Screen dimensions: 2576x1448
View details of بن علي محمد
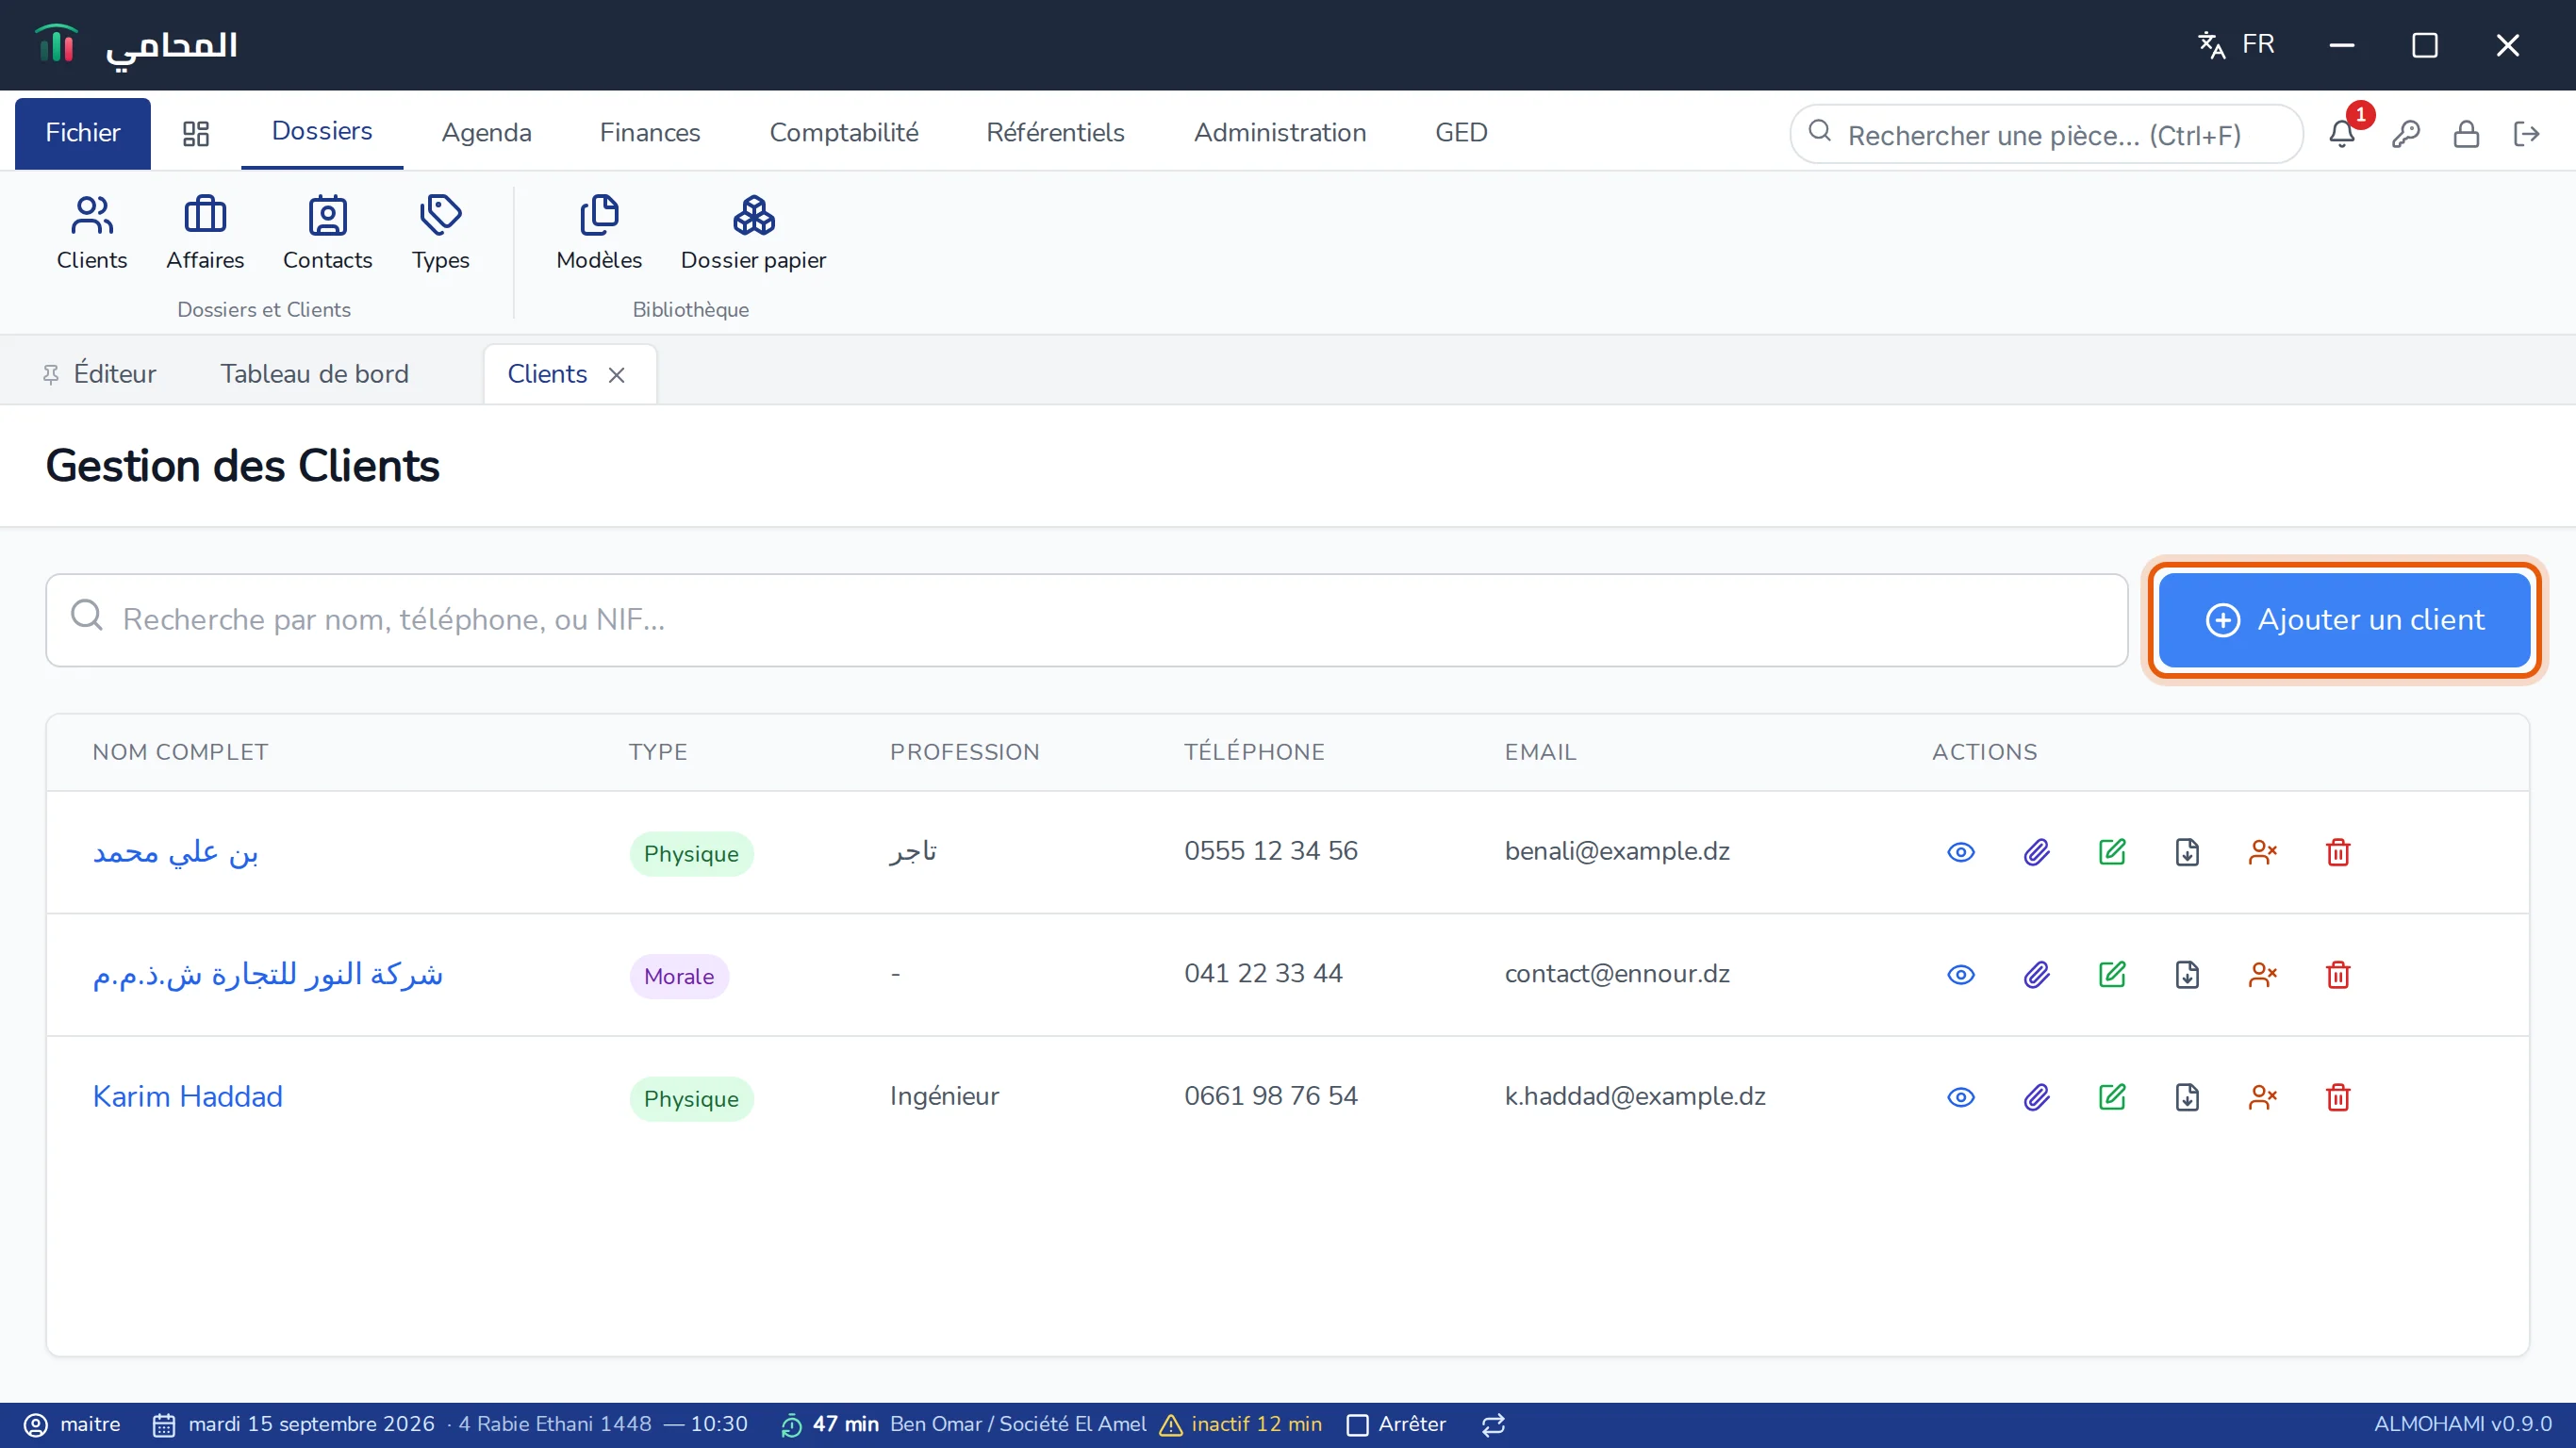(1960, 852)
